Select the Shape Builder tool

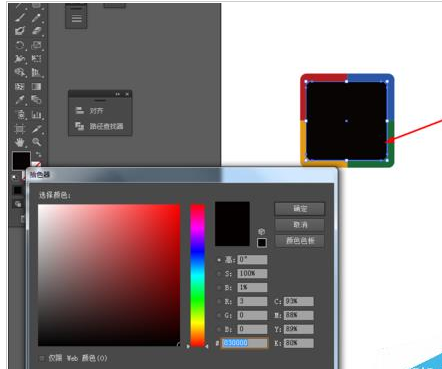click(20, 72)
